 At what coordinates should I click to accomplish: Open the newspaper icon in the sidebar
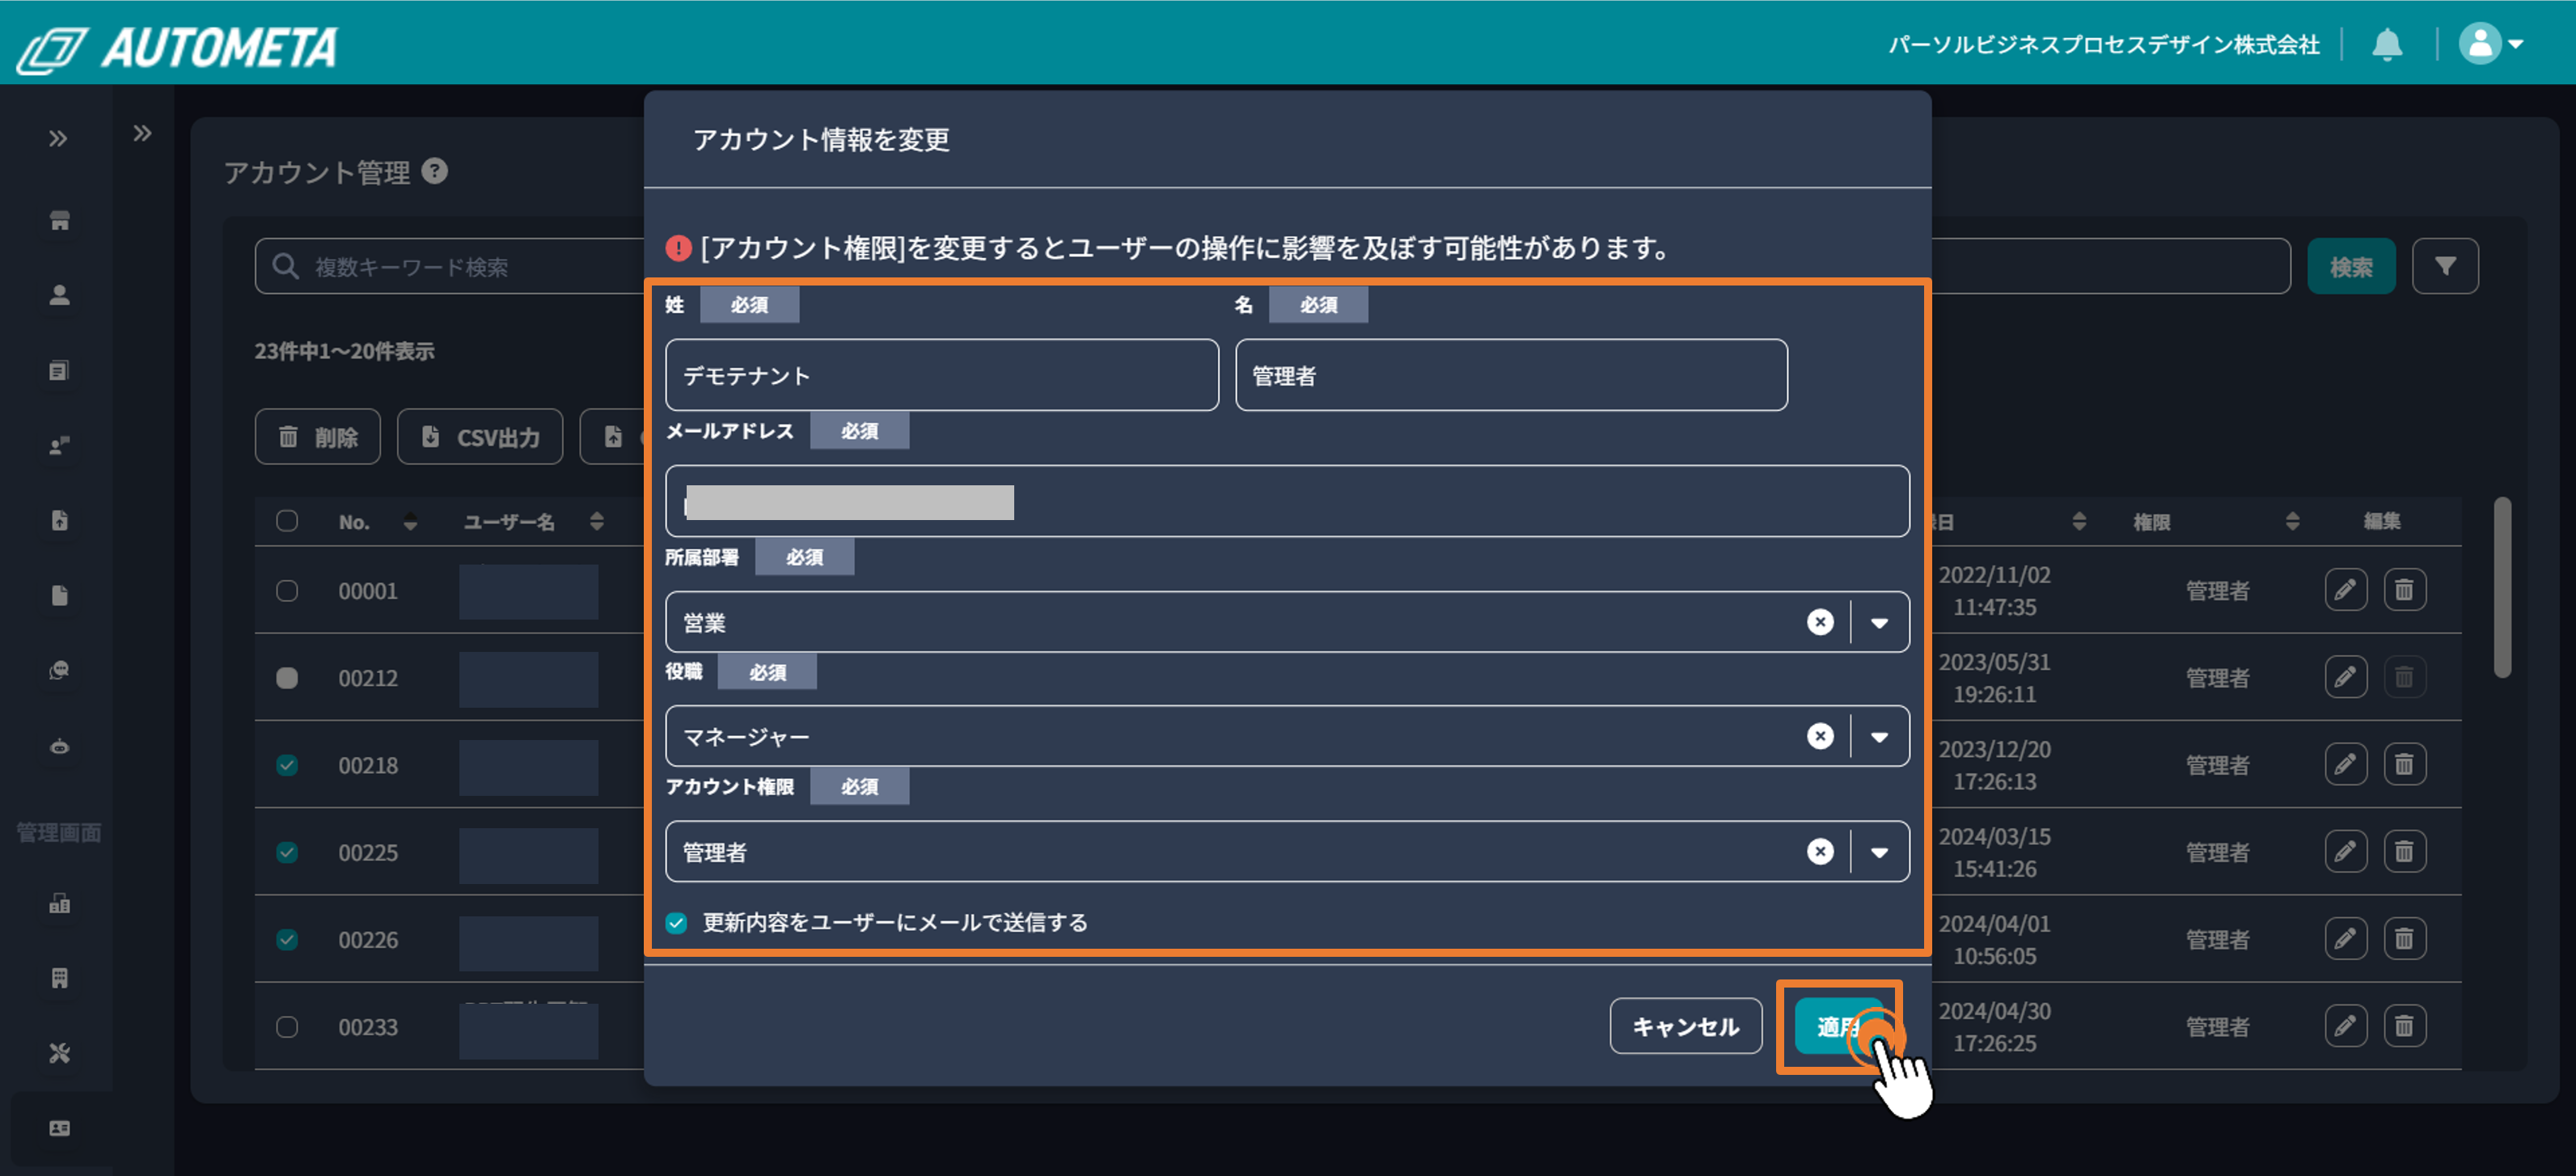[x=59, y=371]
